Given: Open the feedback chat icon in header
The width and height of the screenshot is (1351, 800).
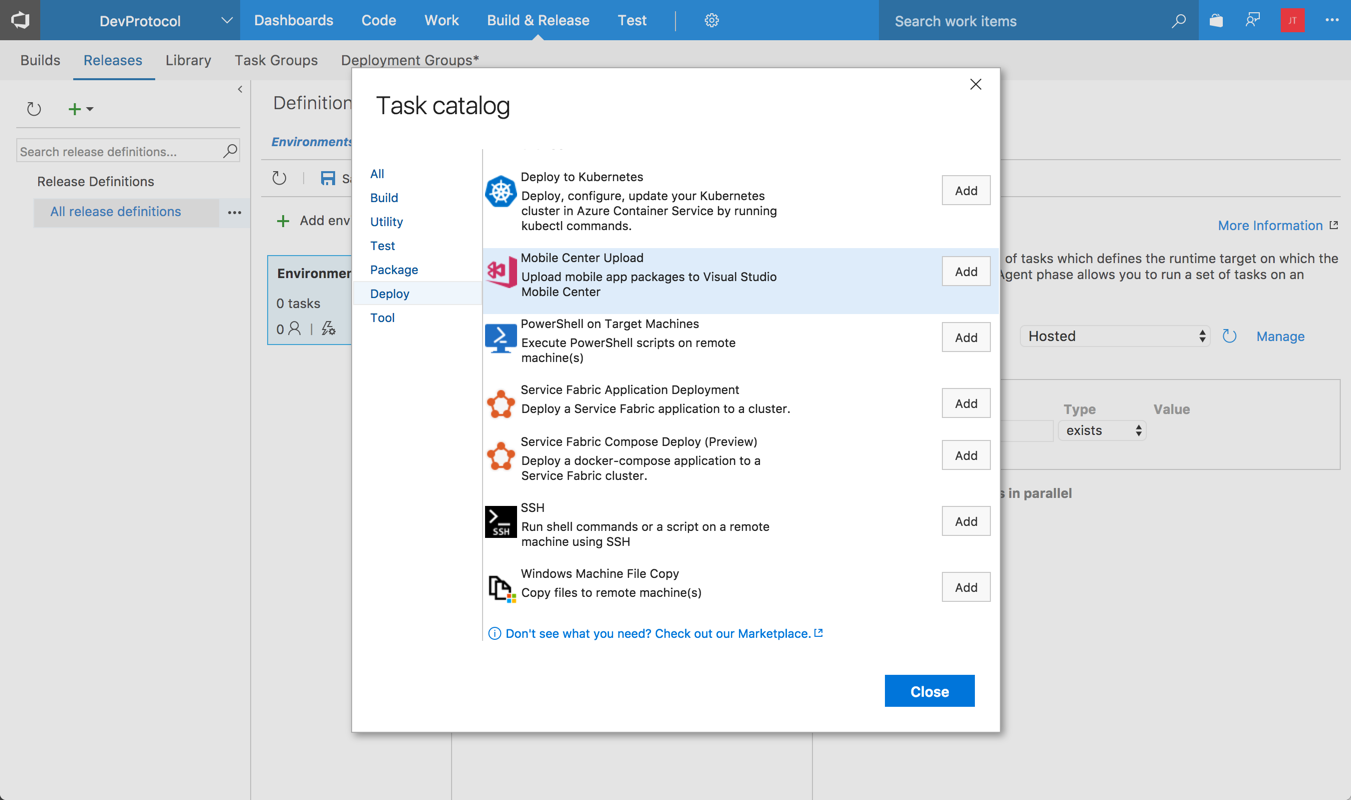Looking at the screenshot, I should click(1253, 20).
